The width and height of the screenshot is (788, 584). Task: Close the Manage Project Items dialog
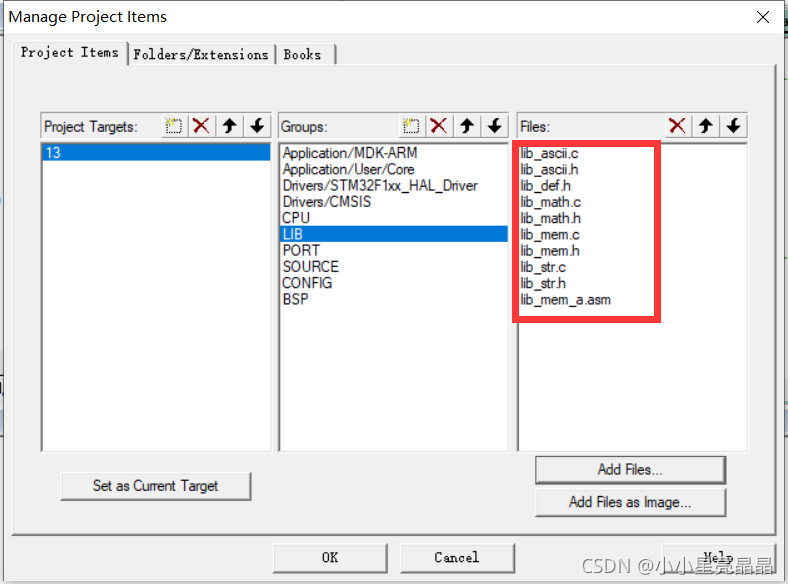coord(762,17)
